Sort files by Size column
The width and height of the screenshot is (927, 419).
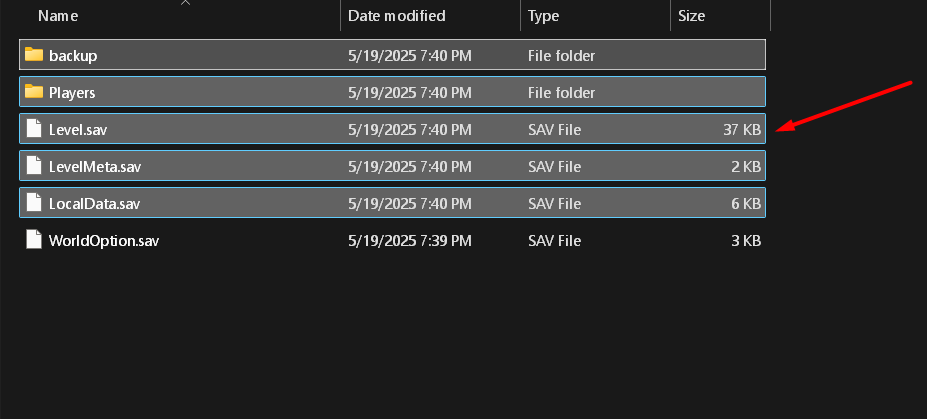pos(691,16)
